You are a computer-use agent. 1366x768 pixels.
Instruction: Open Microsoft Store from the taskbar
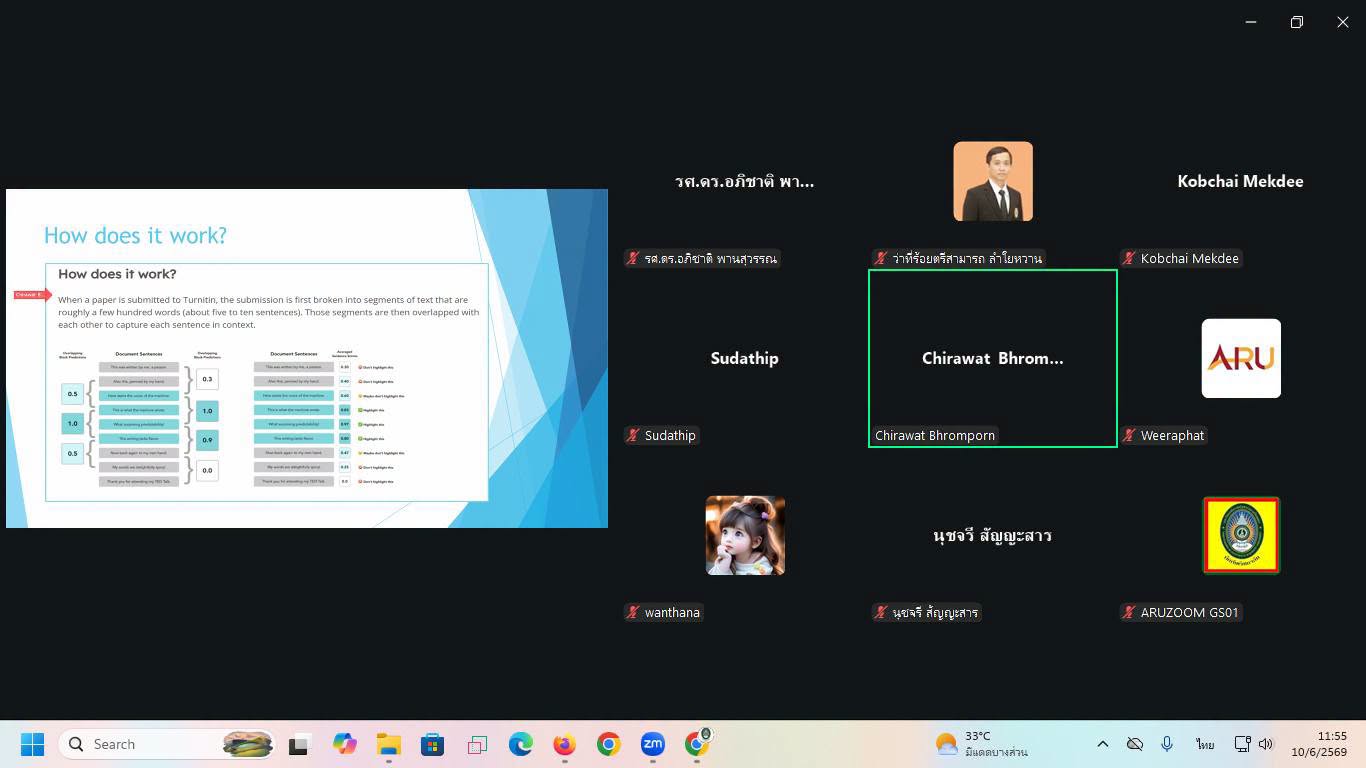pos(433,744)
